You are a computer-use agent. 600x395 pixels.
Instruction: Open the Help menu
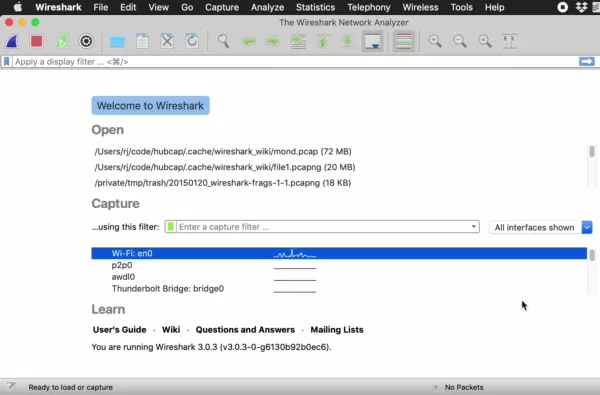pos(494,7)
